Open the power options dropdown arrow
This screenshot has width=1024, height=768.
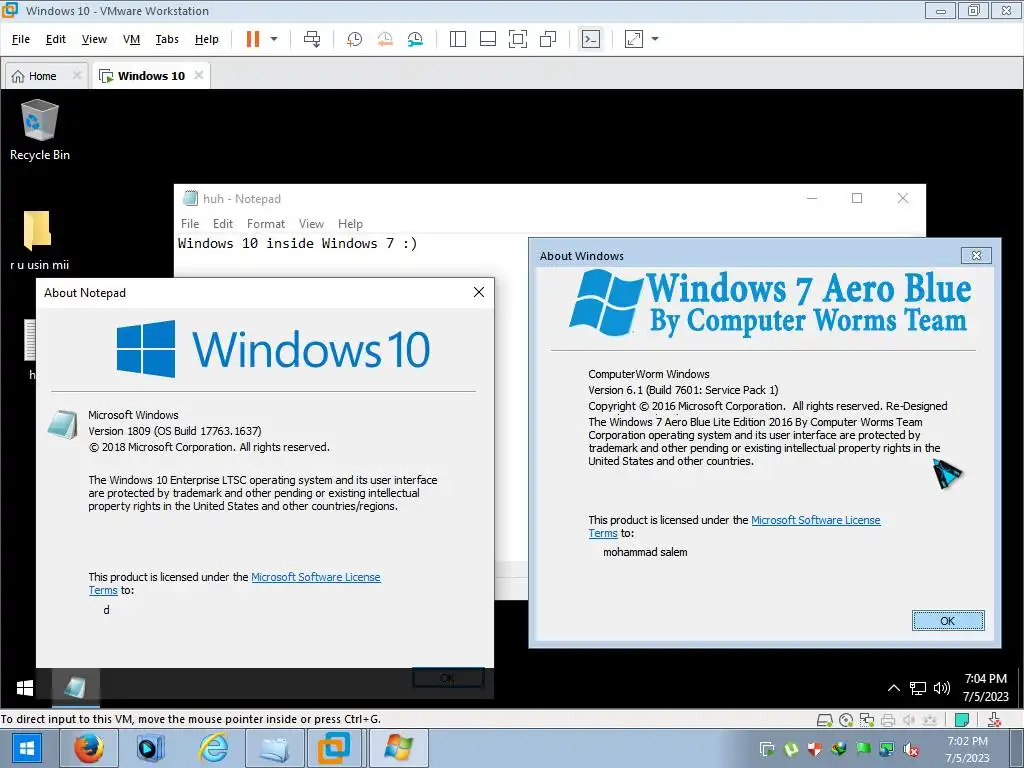pos(274,39)
